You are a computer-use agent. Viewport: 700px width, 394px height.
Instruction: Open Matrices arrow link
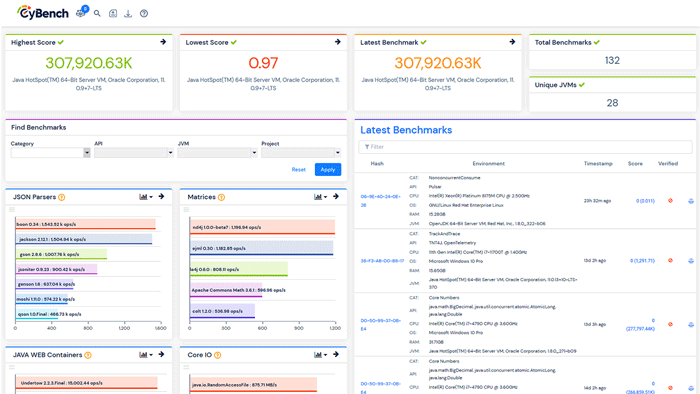(x=336, y=196)
